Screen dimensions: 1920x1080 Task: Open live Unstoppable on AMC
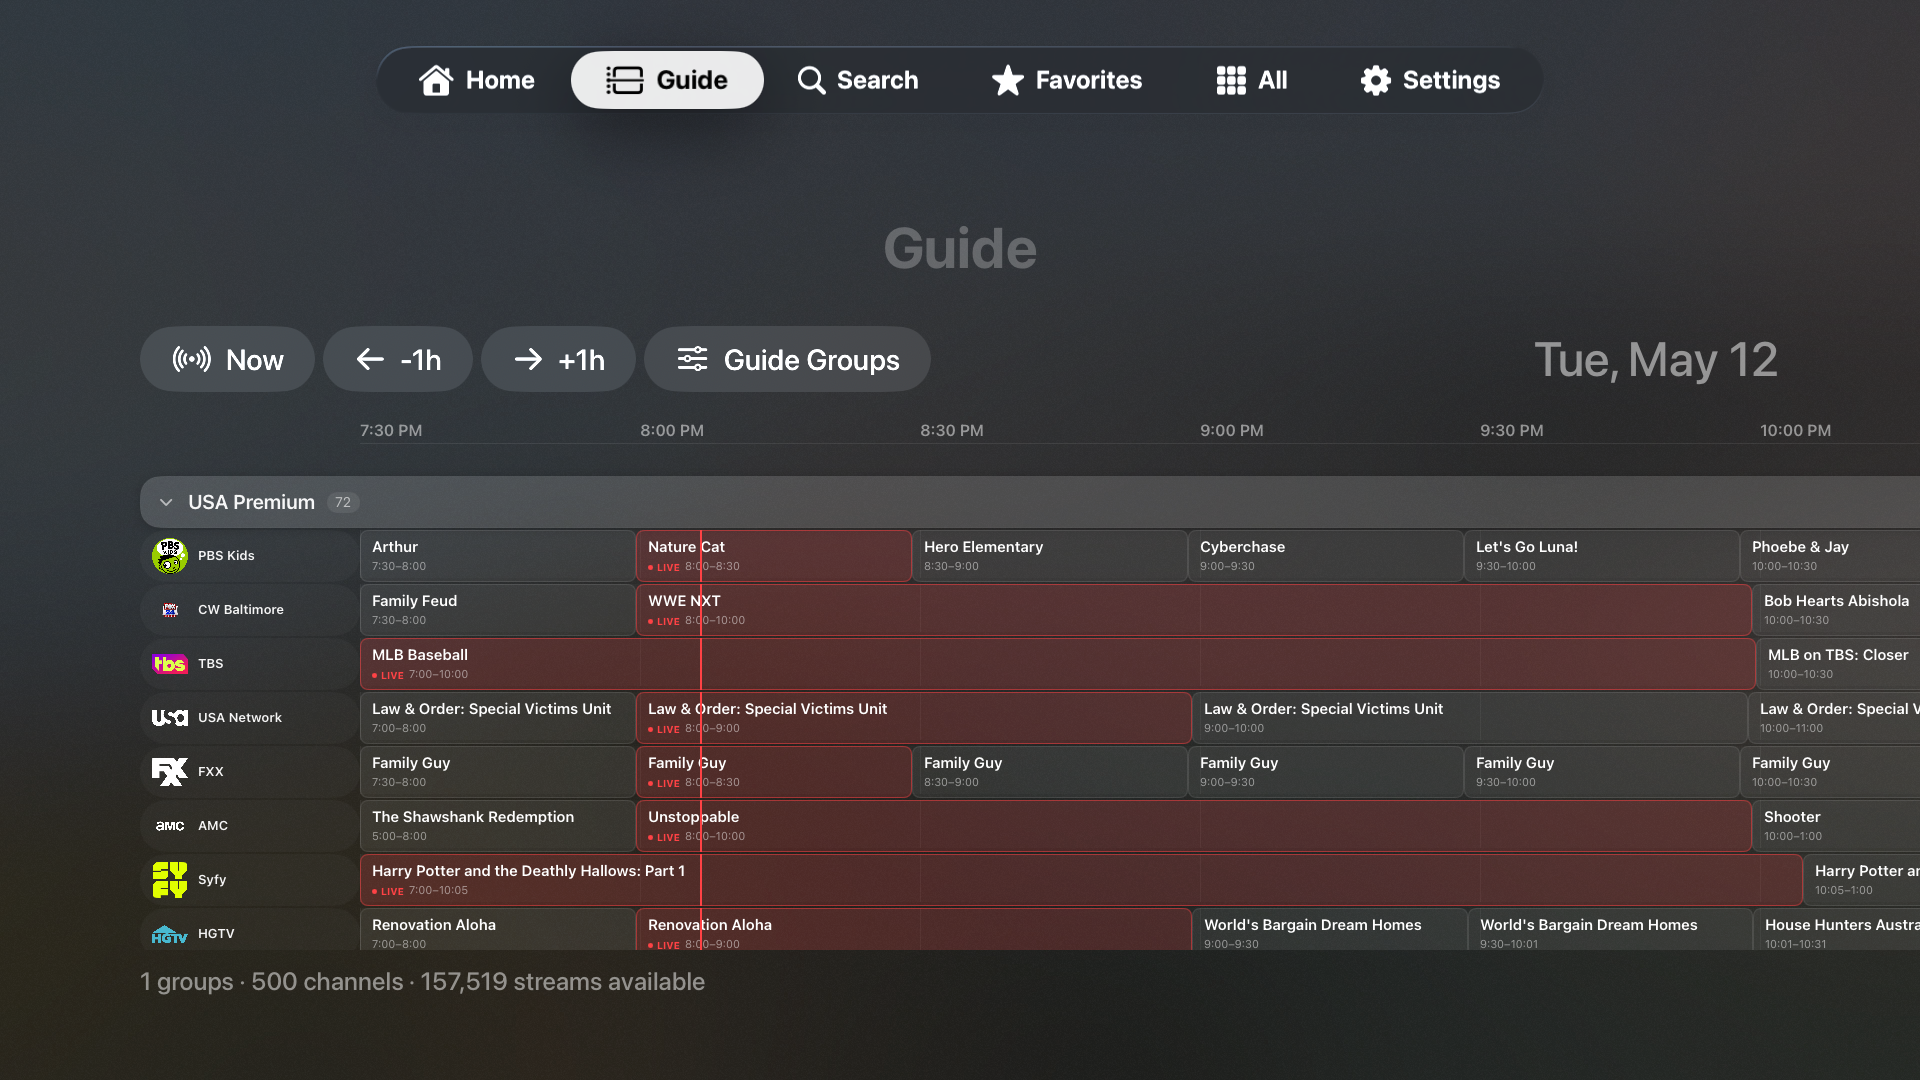coord(1193,826)
